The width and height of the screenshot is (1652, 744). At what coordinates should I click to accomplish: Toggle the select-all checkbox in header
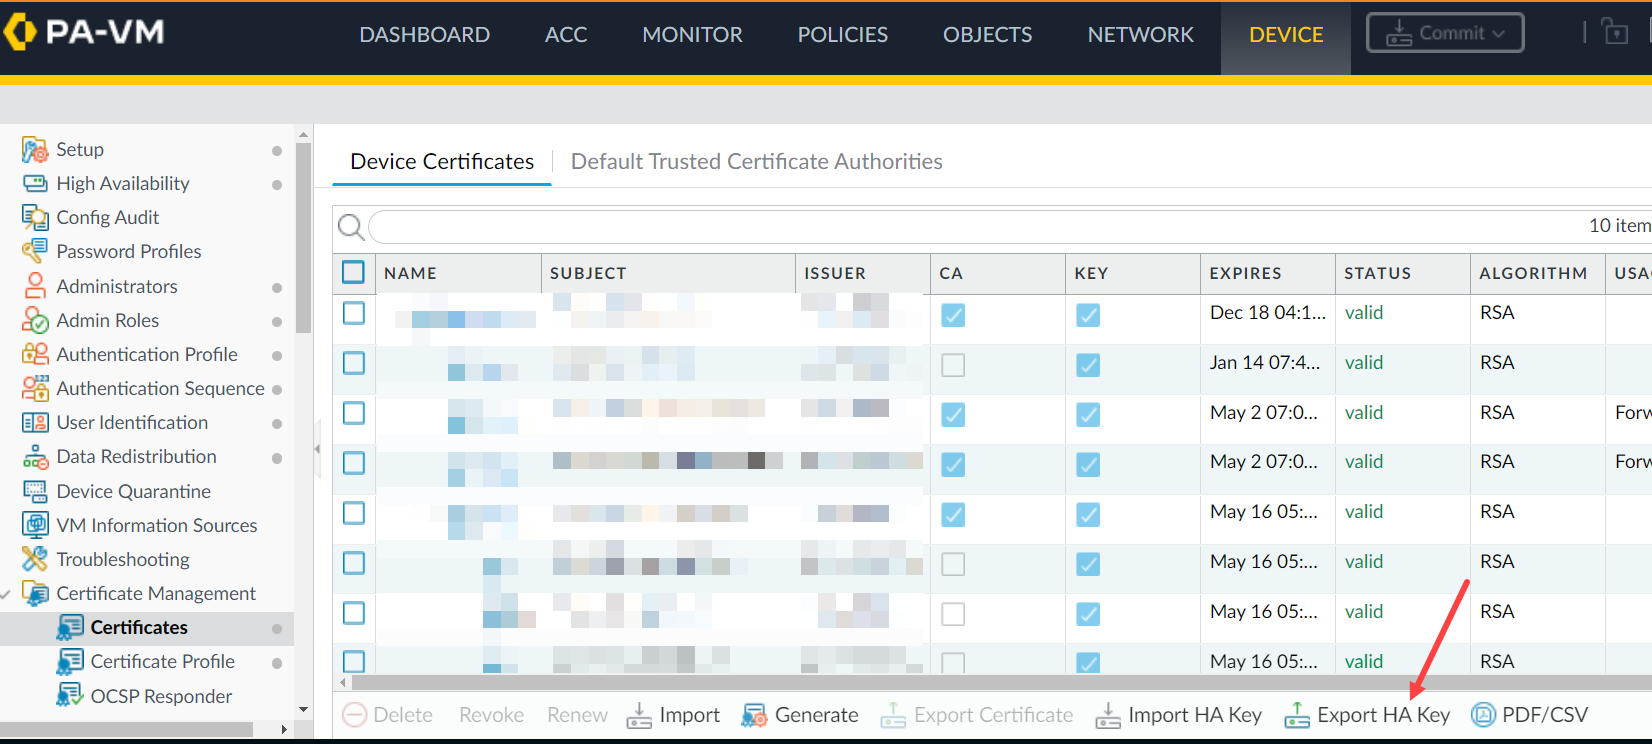pos(354,272)
